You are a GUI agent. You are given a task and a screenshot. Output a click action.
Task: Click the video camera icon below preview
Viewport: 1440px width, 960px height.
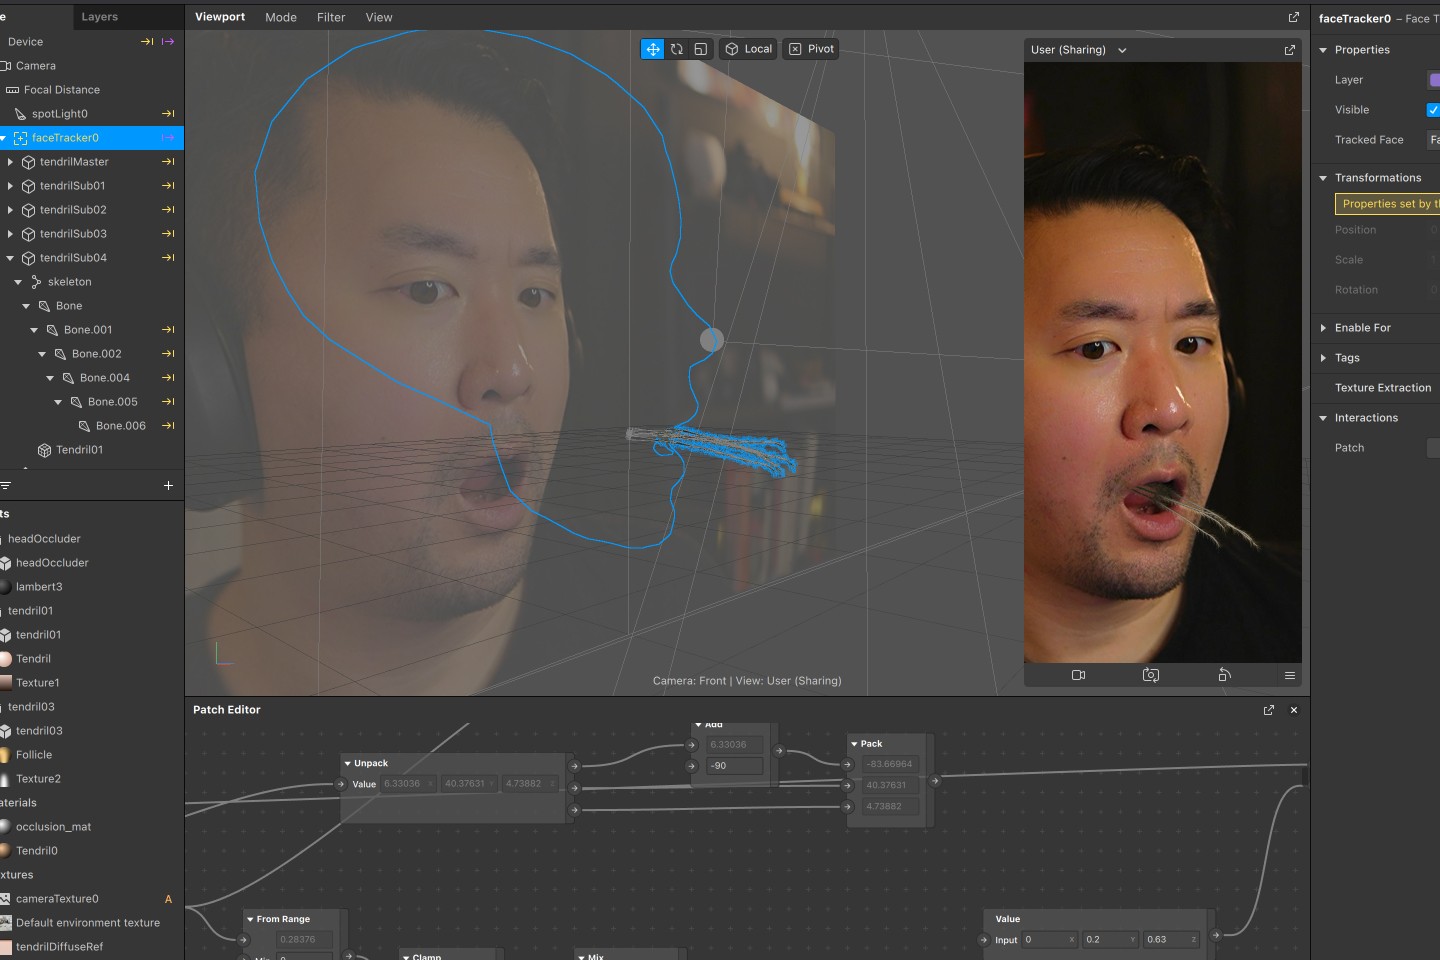tap(1078, 675)
